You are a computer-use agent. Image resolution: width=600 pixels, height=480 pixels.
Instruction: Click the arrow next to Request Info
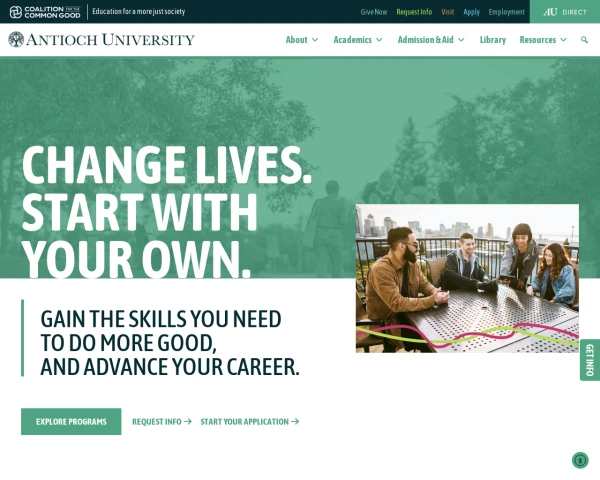(x=188, y=421)
